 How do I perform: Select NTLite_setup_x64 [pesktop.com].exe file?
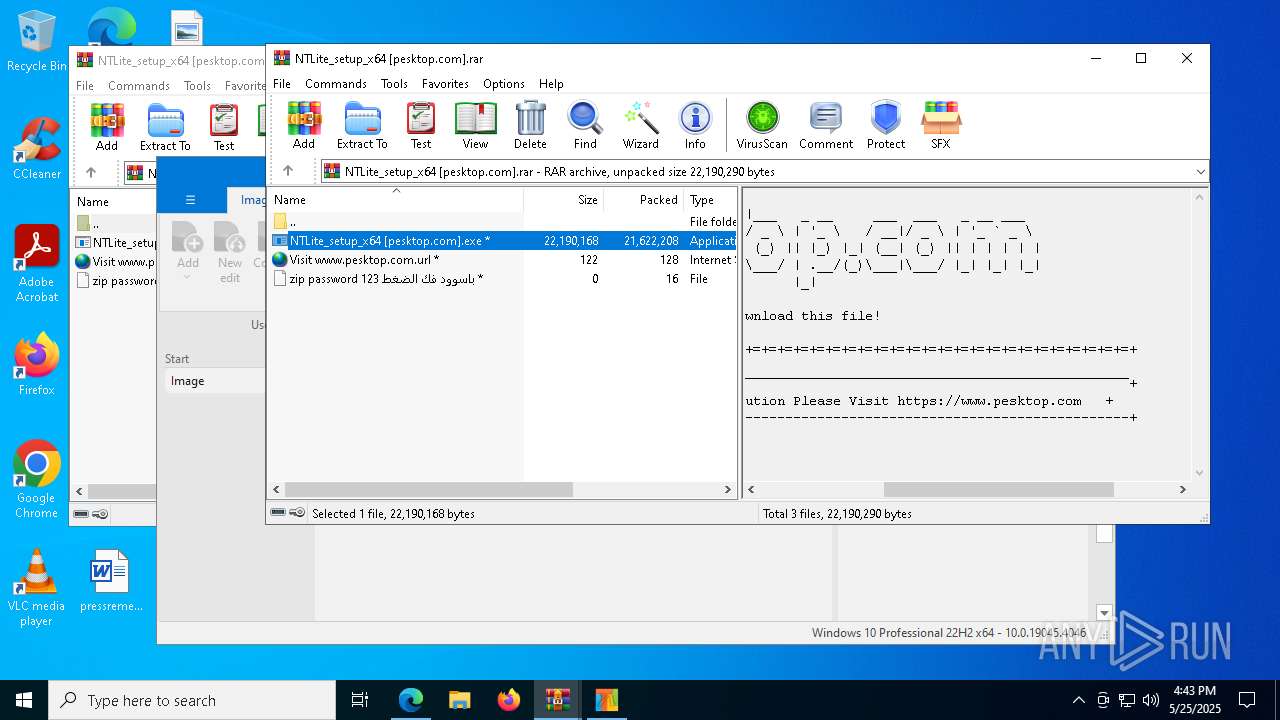pos(503,240)
